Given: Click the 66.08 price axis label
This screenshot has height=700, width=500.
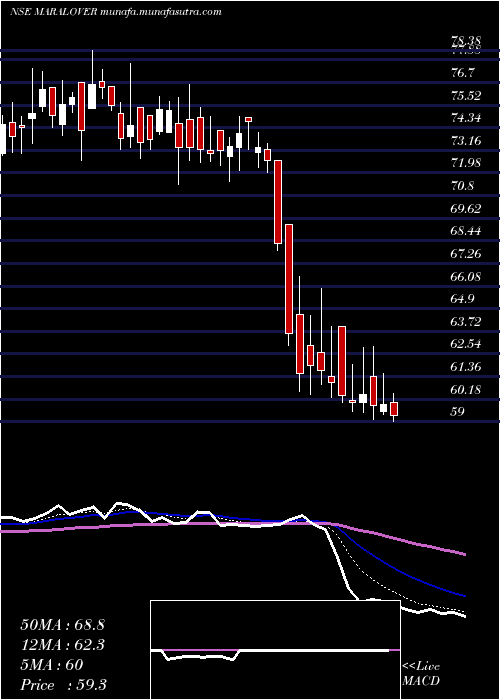Looking at the screenshot, I should (467, 277).
